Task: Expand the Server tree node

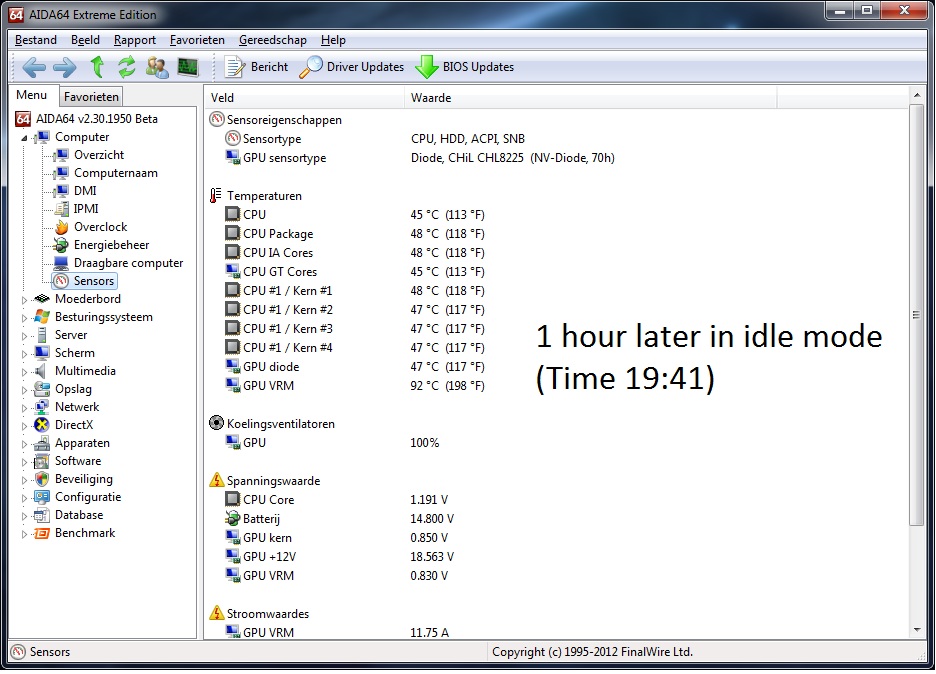Action: (24, 336)
